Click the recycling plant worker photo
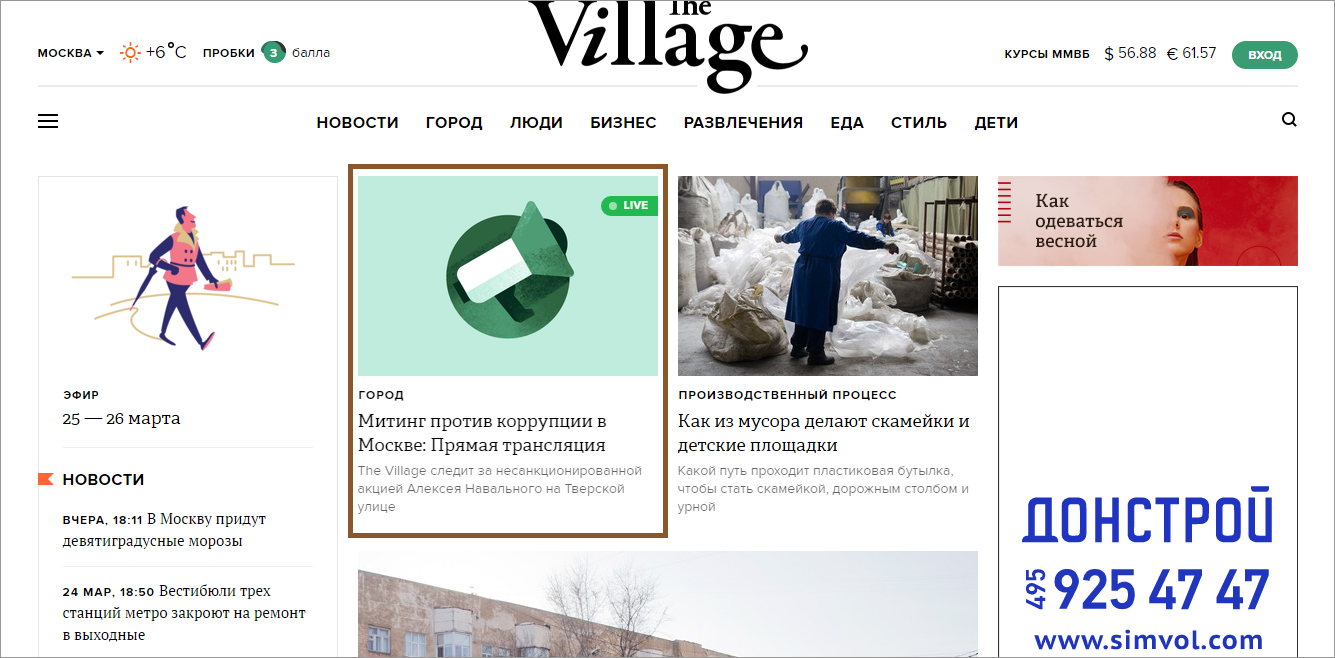 pyautogui.click(x=828, y=276)
